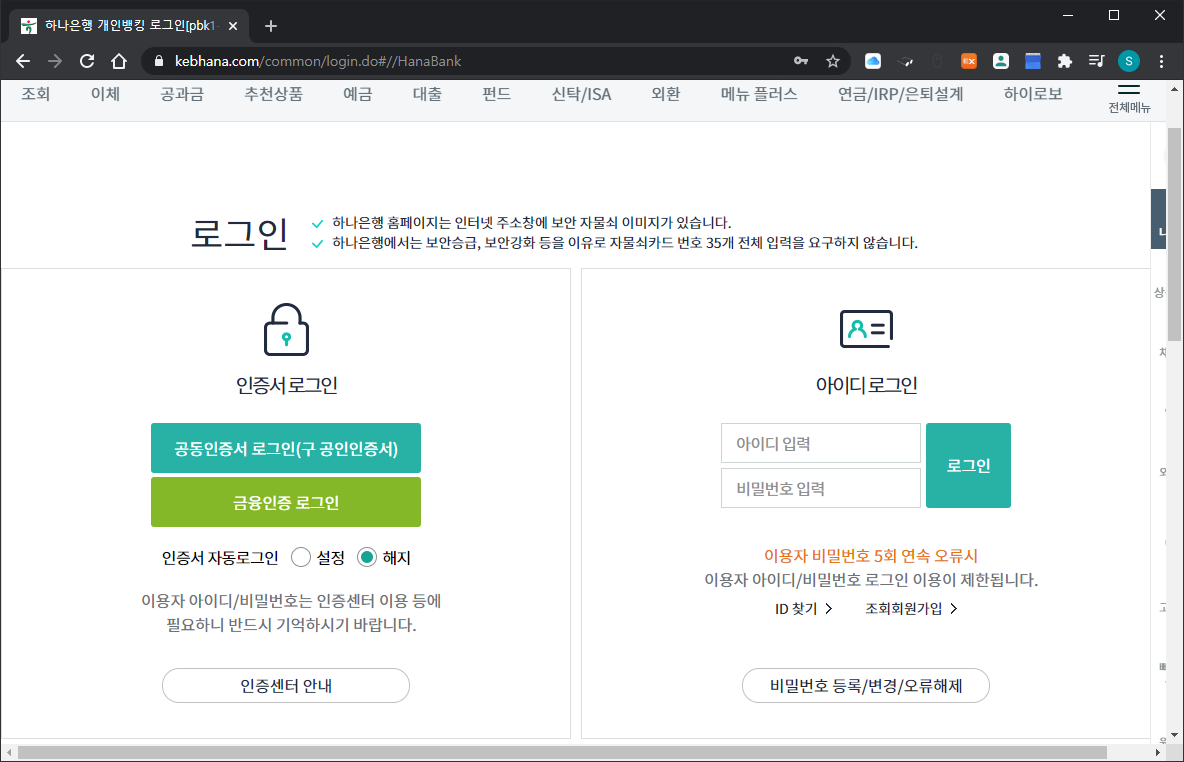
Task: Open the Extensions puzzle piece menu
Action: [x=1065, y=61]
